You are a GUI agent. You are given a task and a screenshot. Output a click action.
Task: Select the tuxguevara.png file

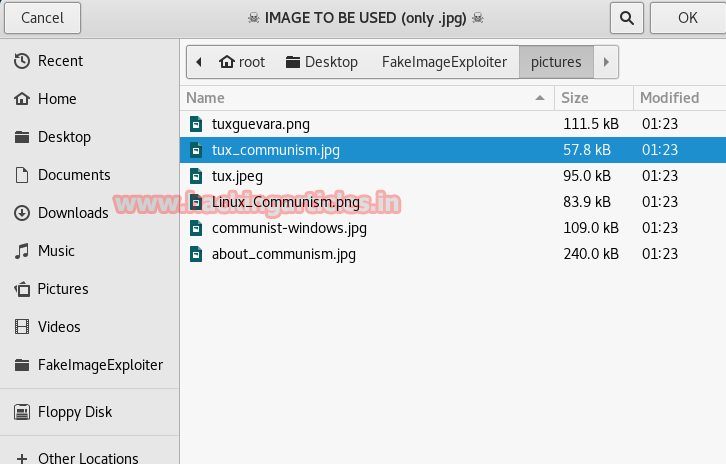(260, 124)
